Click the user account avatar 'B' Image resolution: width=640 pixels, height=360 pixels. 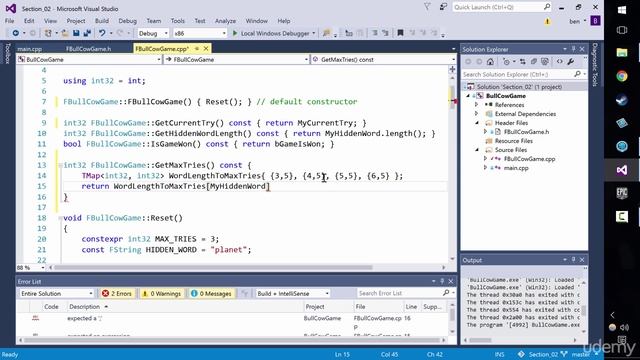click(595, 21)
